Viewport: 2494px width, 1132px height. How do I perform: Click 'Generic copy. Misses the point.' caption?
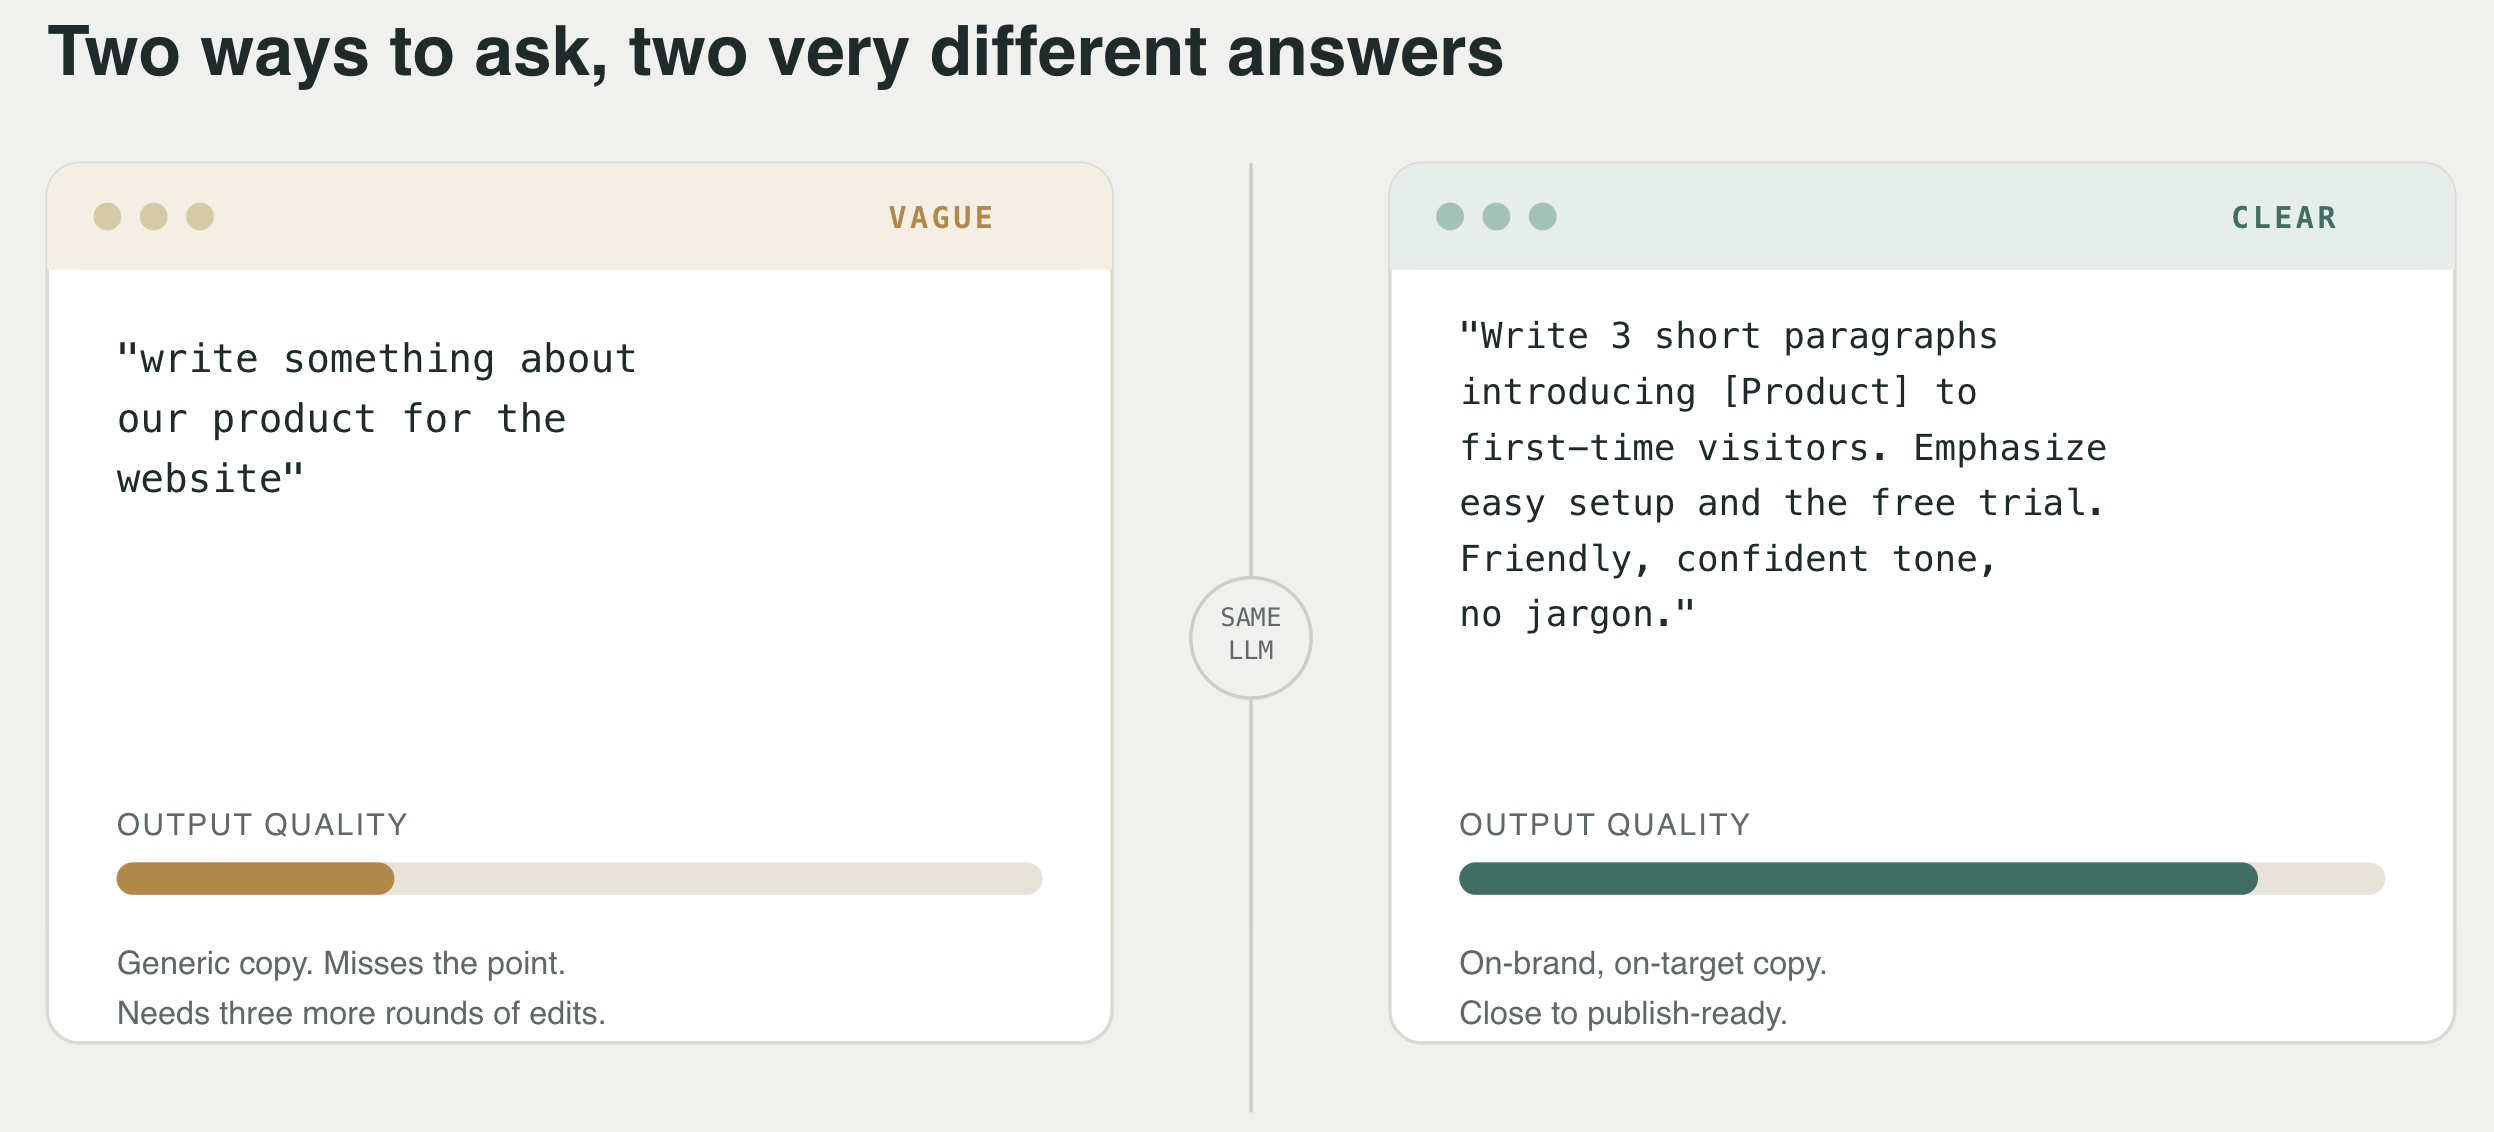point(341,963)
